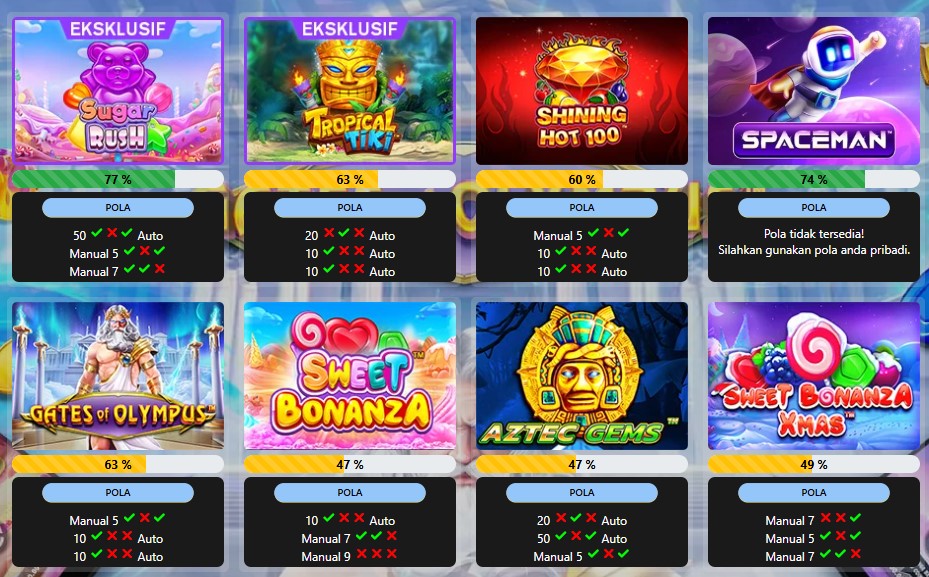The image size is (929, 577).
Task: Launch the Shining Hot 100 game
Action: click(x=582, y=91)
